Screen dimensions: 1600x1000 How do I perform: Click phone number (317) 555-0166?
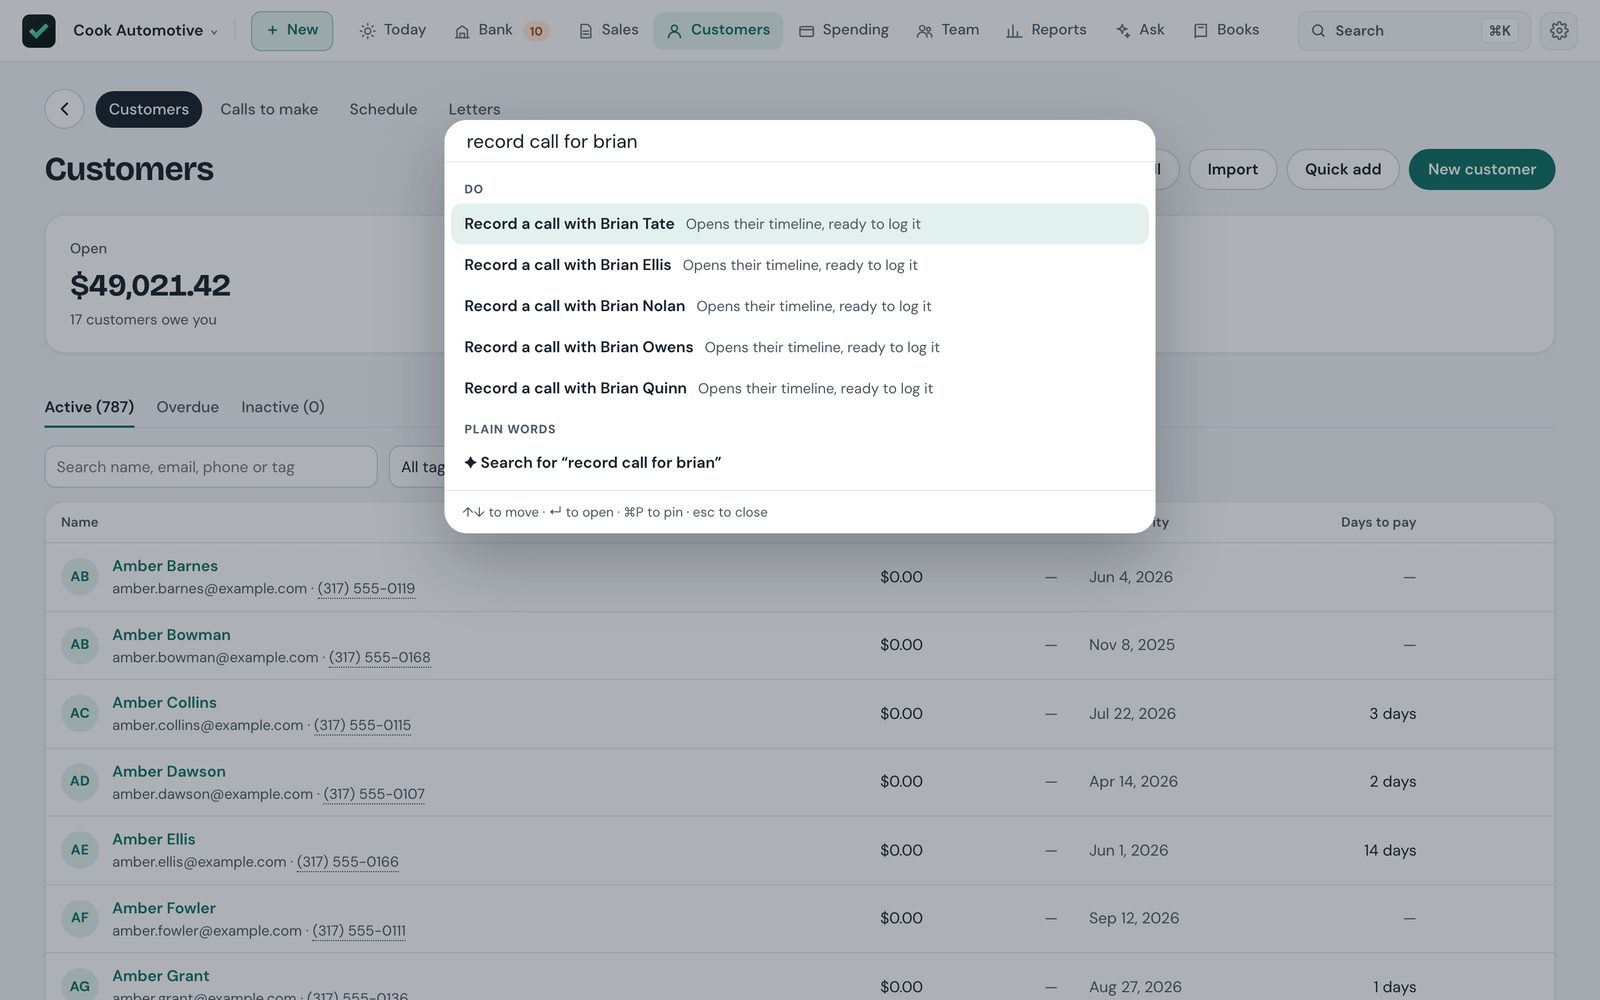point(347,862)
